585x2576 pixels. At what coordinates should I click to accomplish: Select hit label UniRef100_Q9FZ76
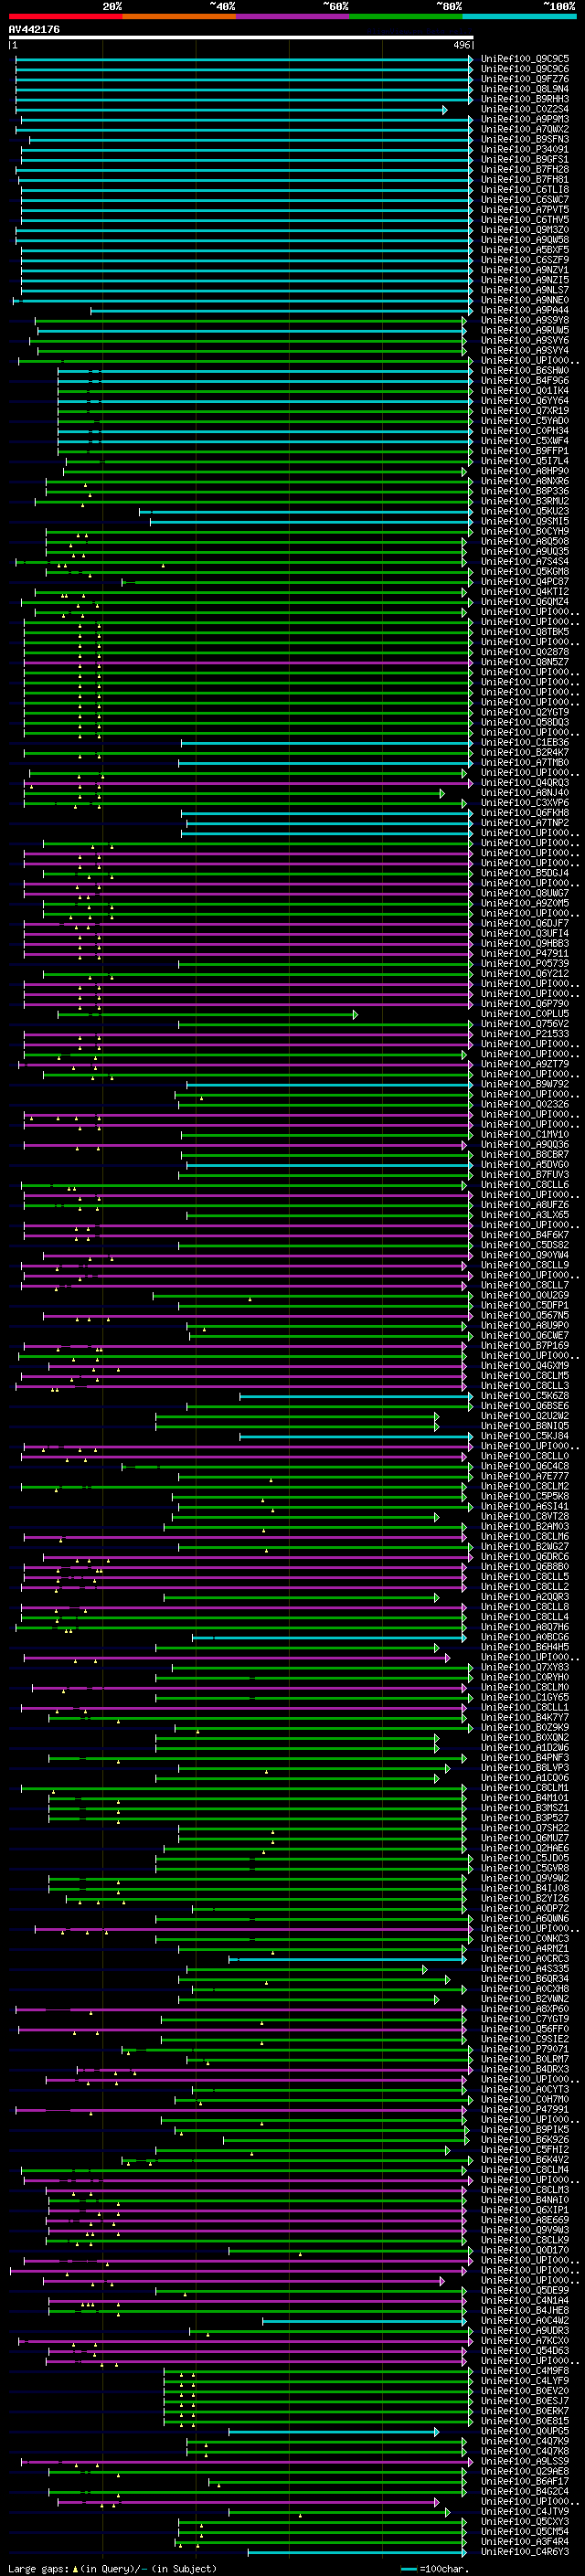525,79
